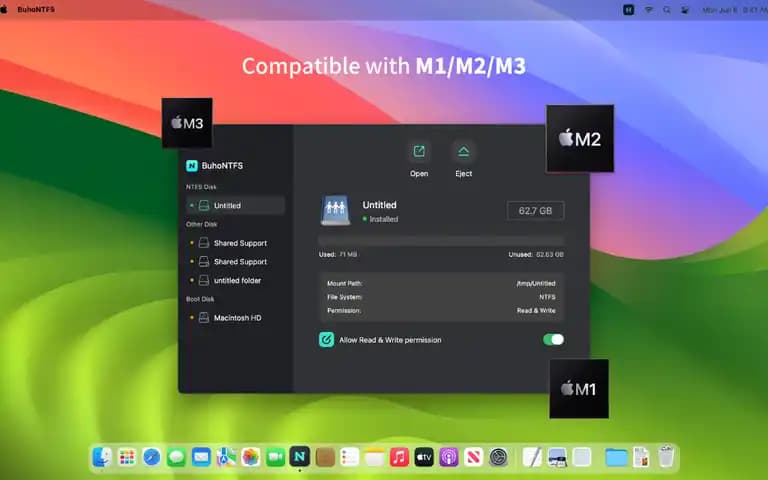Select the untitled folder disk
The image size is (768, 480).
pos(235,280)
